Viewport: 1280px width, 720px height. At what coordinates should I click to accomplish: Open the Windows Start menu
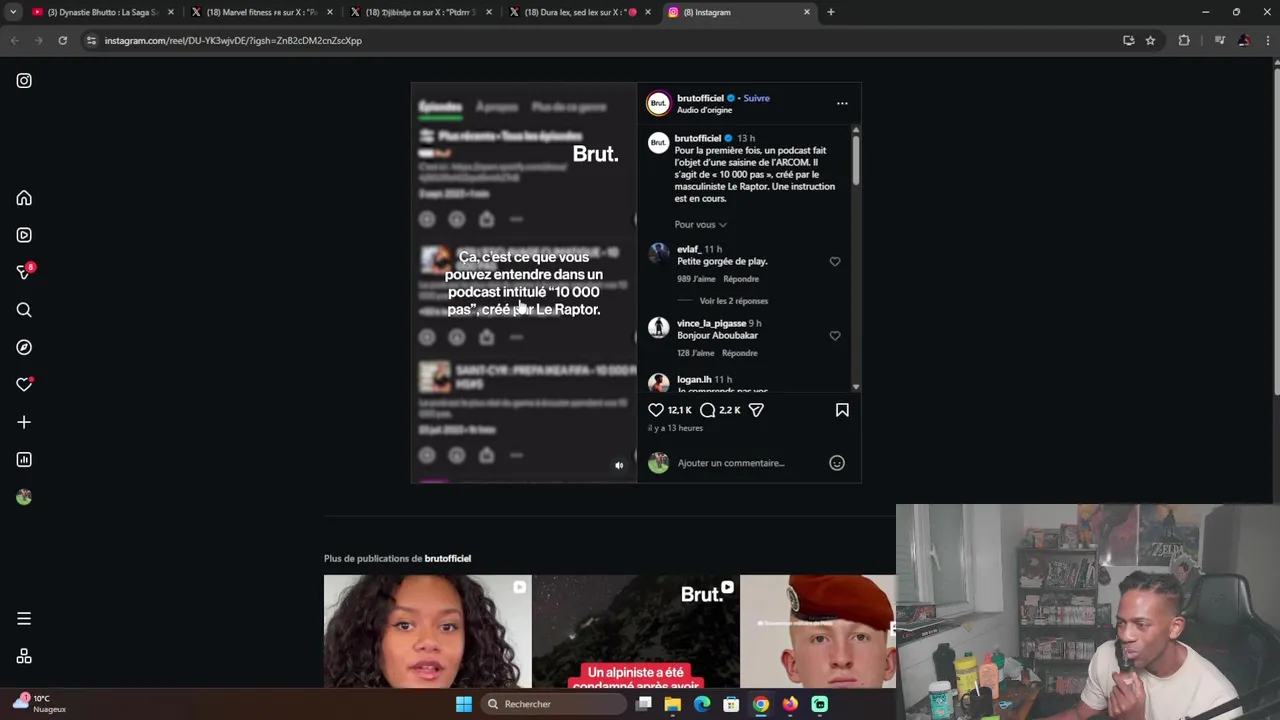point(464,704)
